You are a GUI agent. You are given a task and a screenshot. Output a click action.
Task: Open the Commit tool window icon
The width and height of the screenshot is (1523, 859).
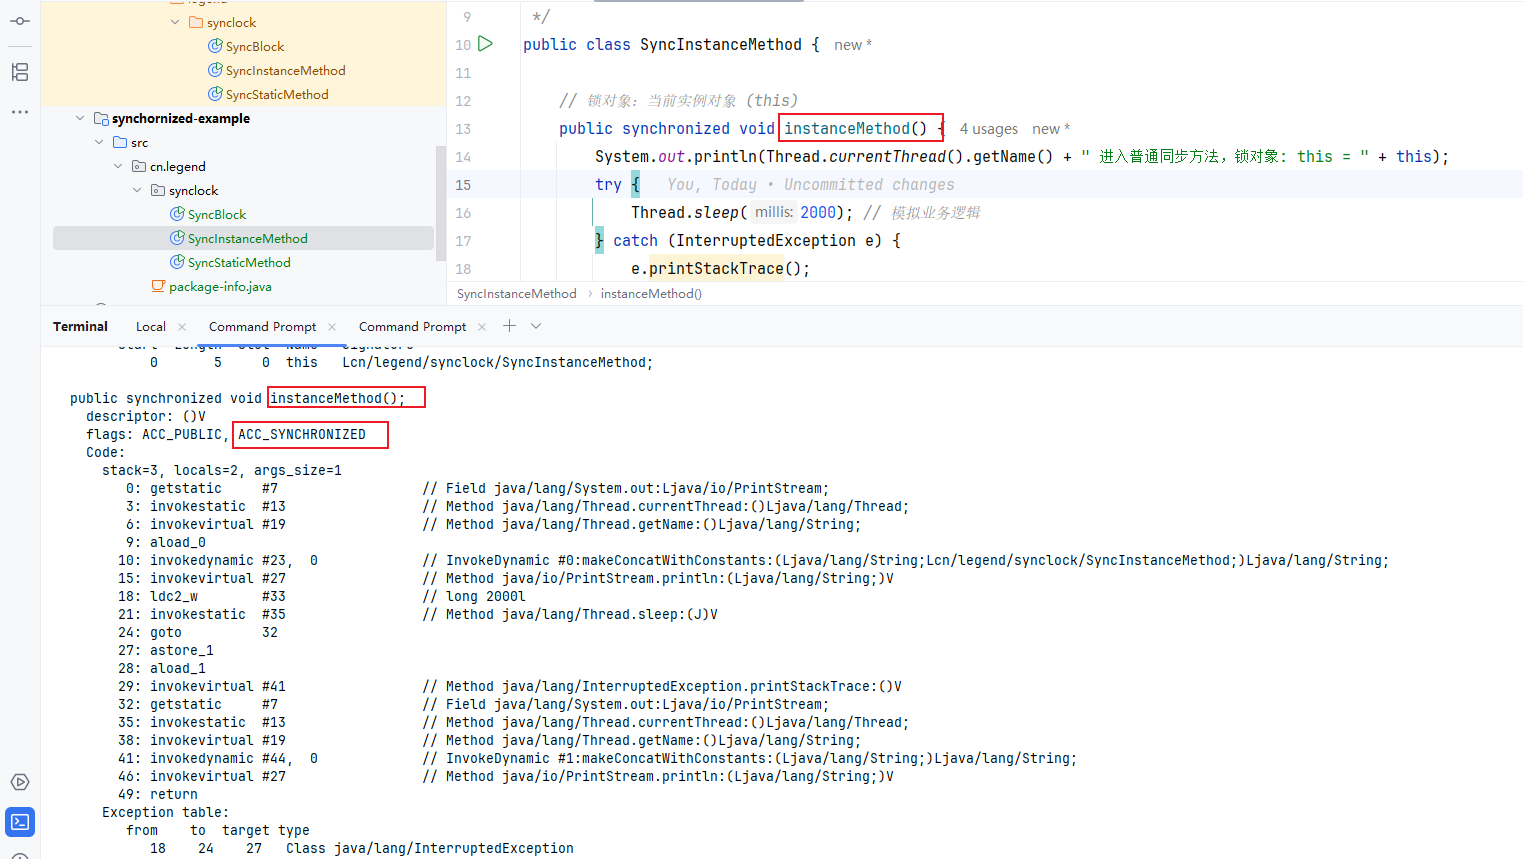pyautogui.click(x=20, y=21)
